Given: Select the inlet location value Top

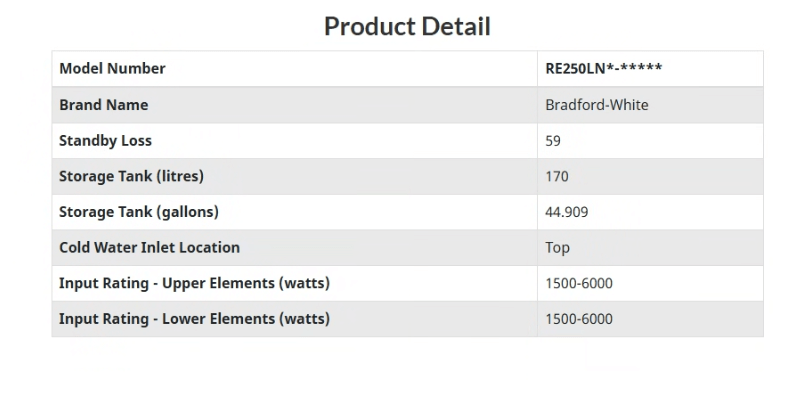Looking at the screenshot, I should pyautogui.click(x=558, y=248).
